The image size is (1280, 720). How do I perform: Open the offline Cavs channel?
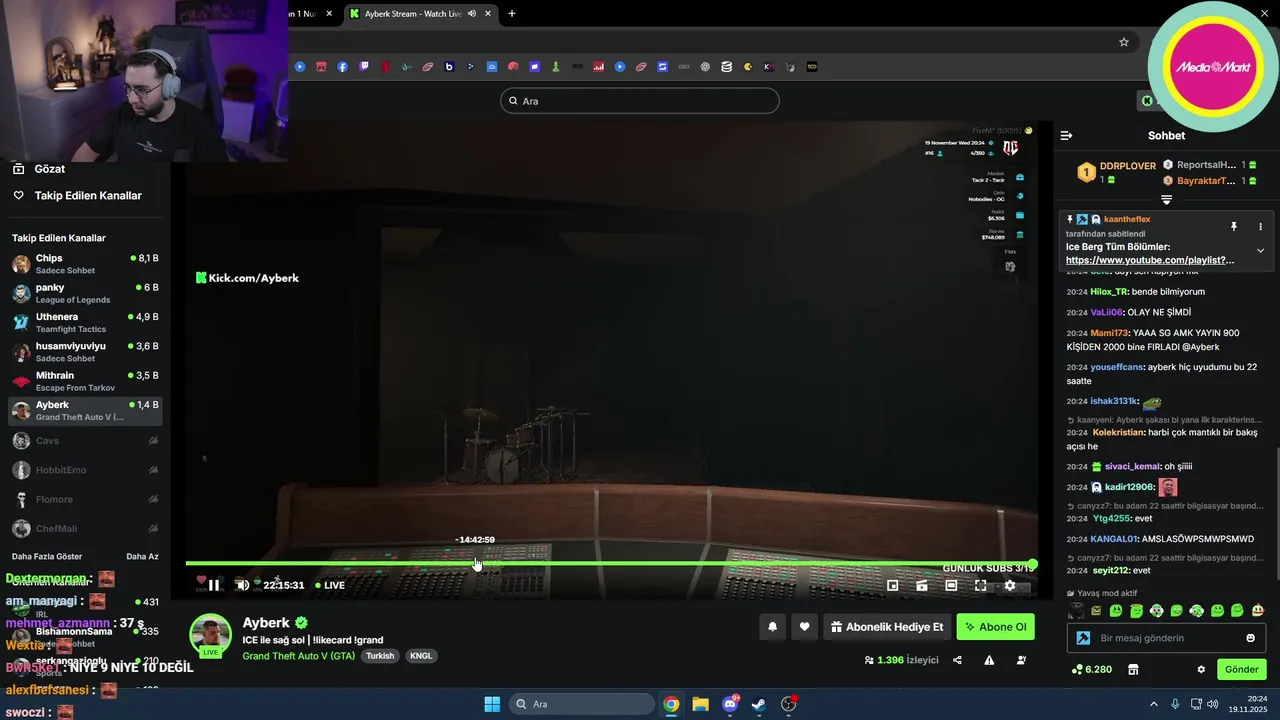pos(85,441)
